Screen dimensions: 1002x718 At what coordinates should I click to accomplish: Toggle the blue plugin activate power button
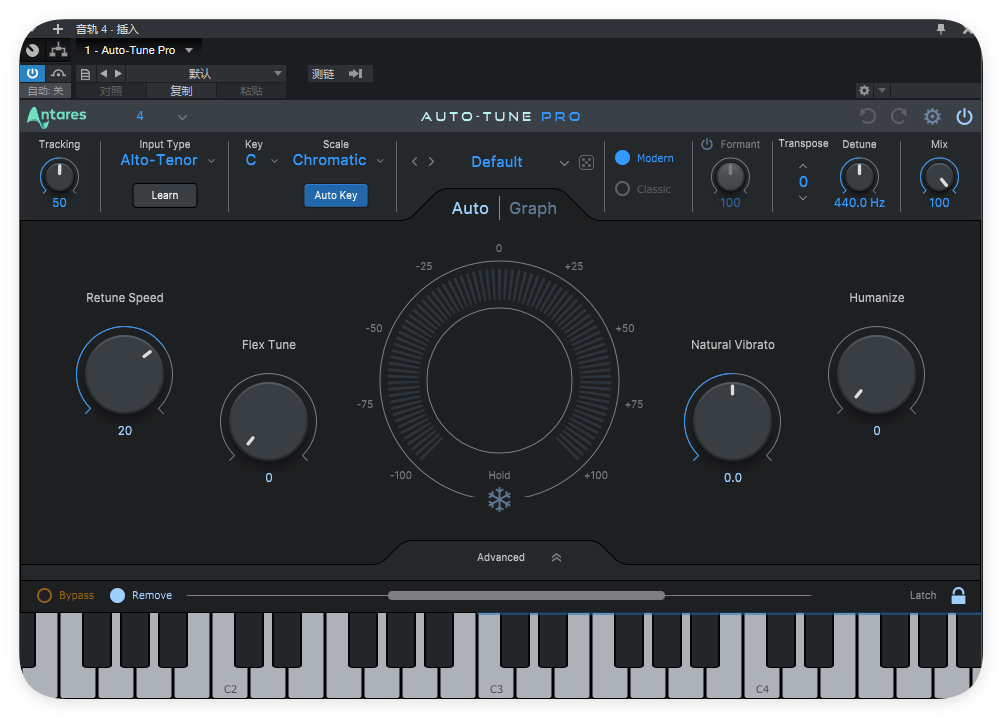(33, 73)
